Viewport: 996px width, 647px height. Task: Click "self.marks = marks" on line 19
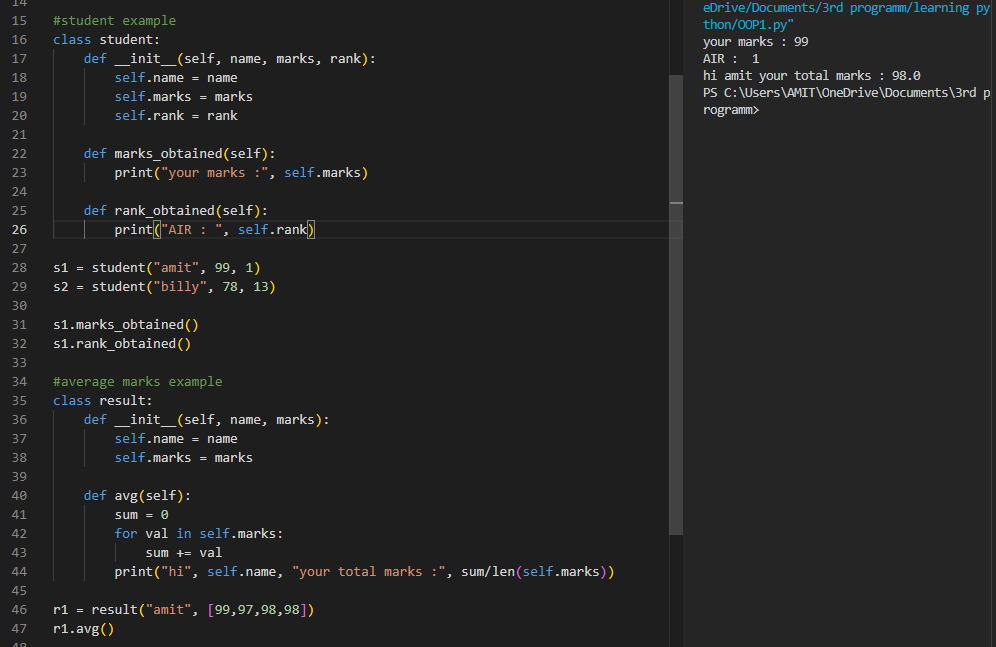[x=184, y=97]
